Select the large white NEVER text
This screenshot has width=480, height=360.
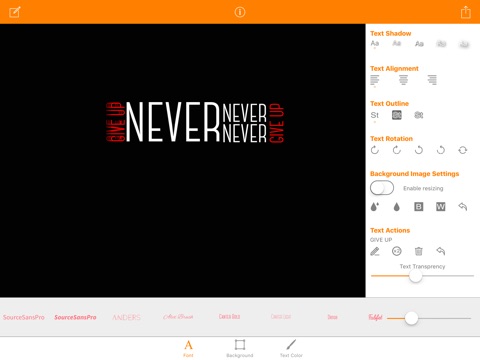click(172, 122)
